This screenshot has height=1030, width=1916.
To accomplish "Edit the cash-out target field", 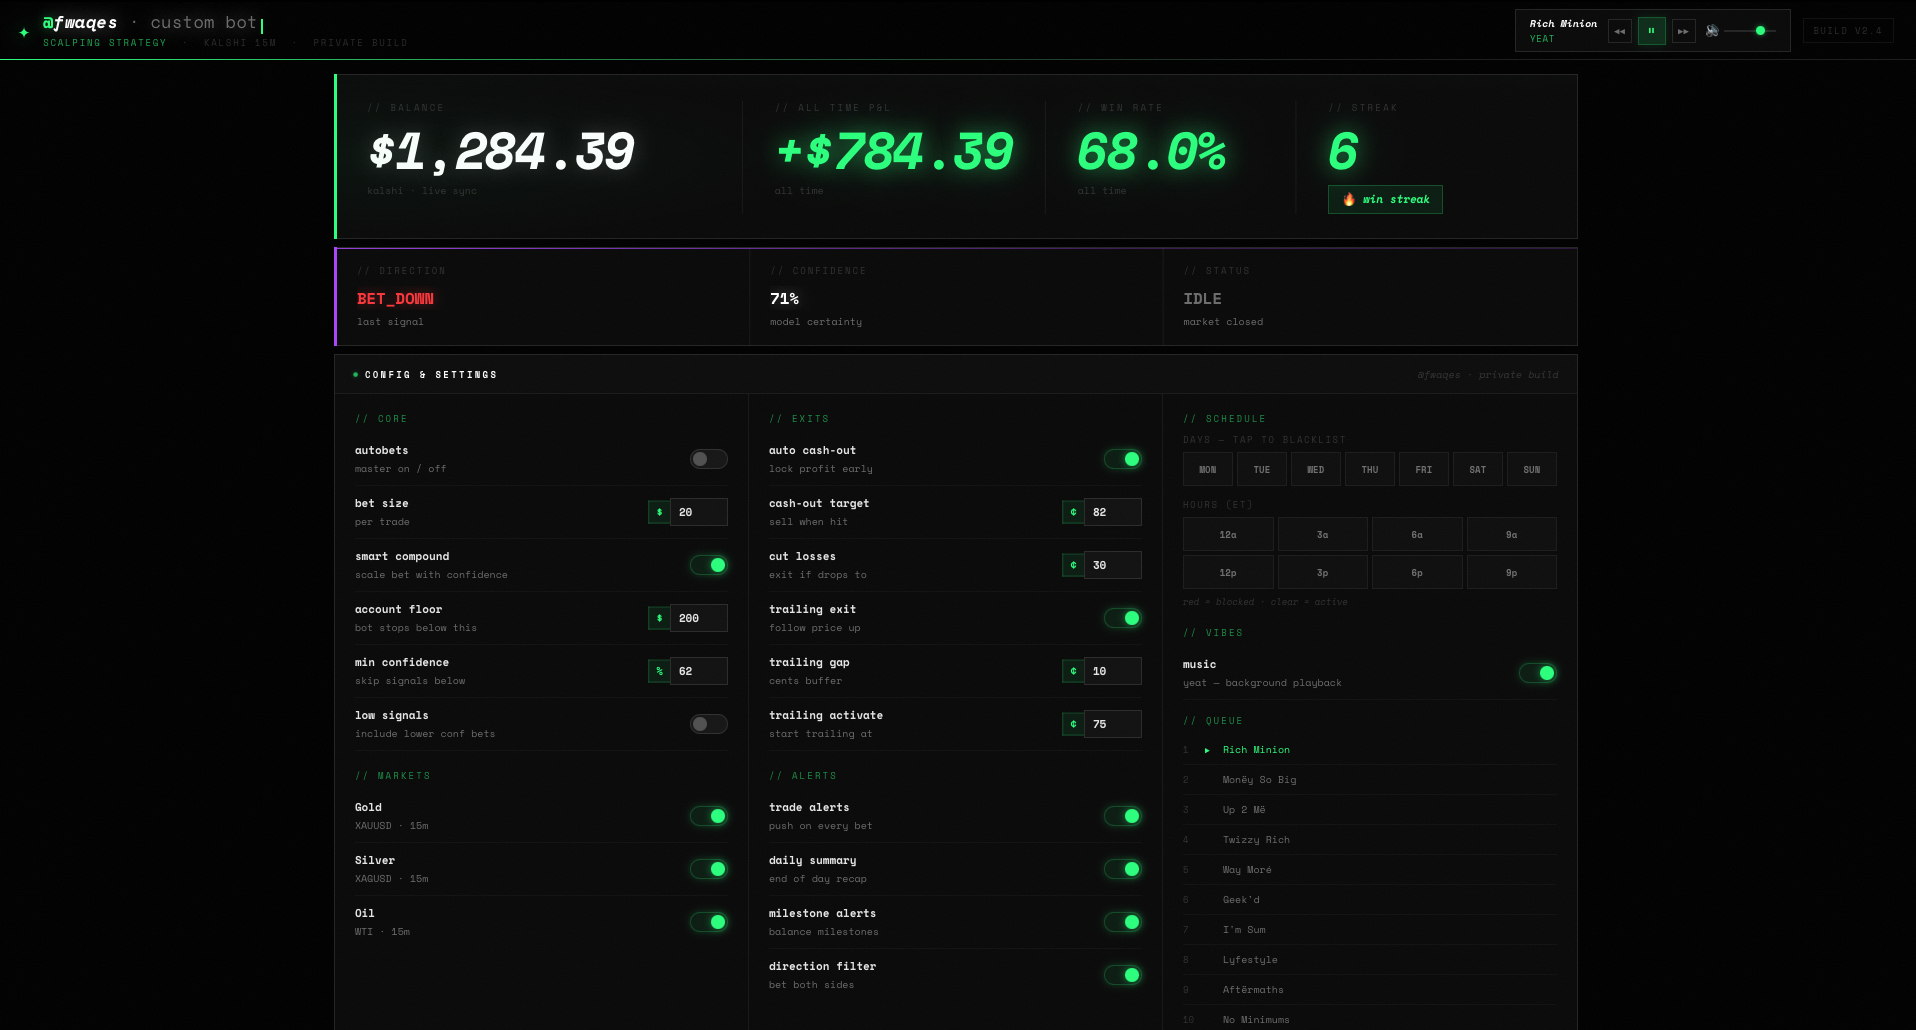I will tap(1112, 512).
